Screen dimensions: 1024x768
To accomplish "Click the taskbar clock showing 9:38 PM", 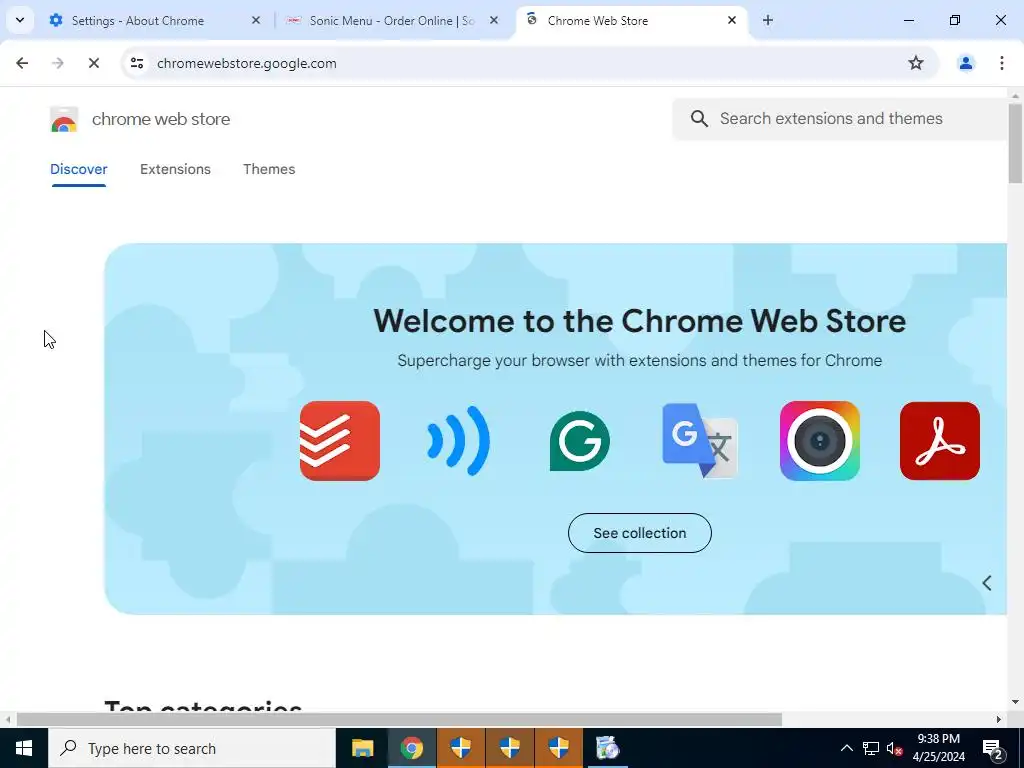I will pyautogui.click(x=938, y=748).
